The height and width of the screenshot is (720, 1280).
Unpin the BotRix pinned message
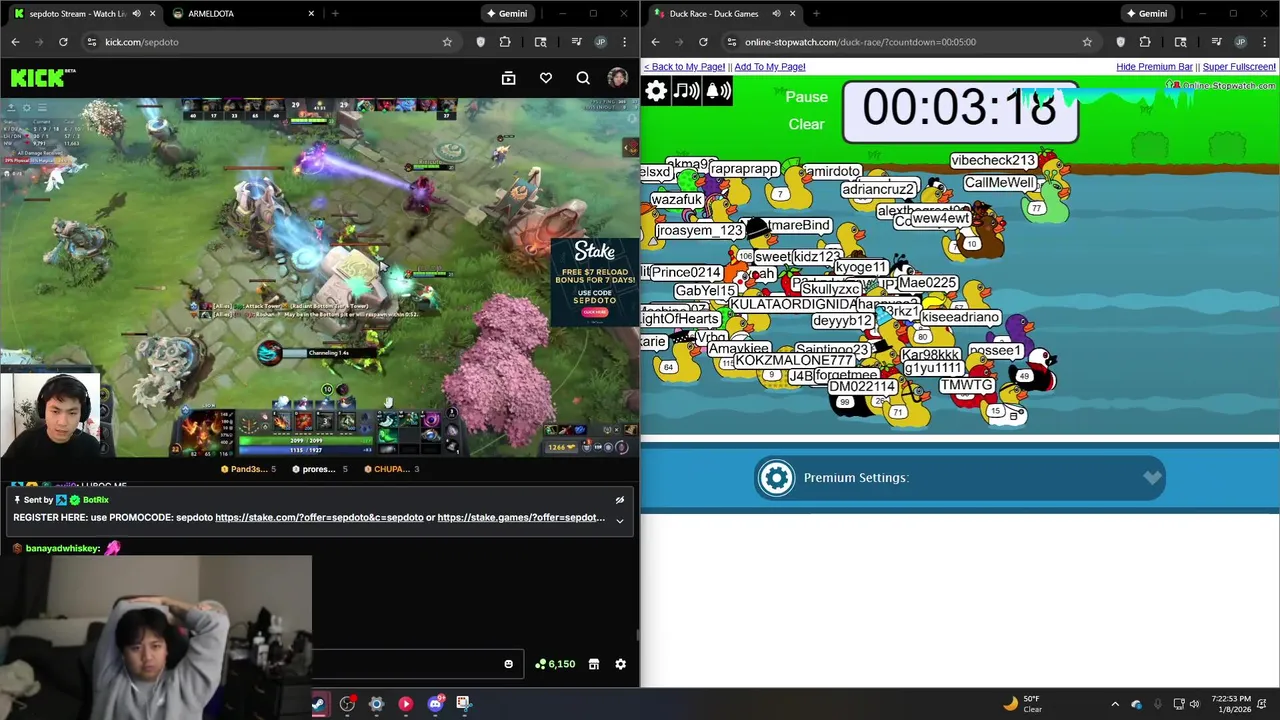[x=620, y=500]
